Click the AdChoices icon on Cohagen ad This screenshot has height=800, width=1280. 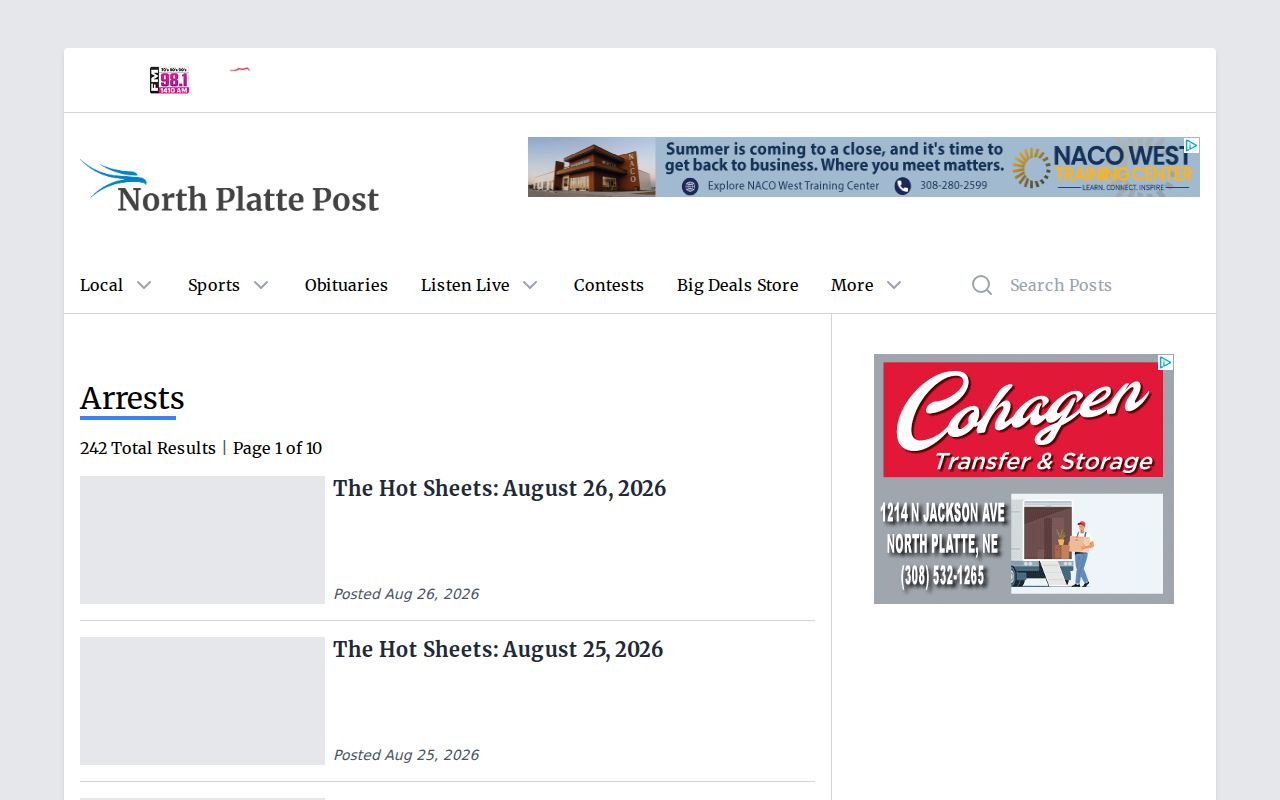click(1165, 362)
